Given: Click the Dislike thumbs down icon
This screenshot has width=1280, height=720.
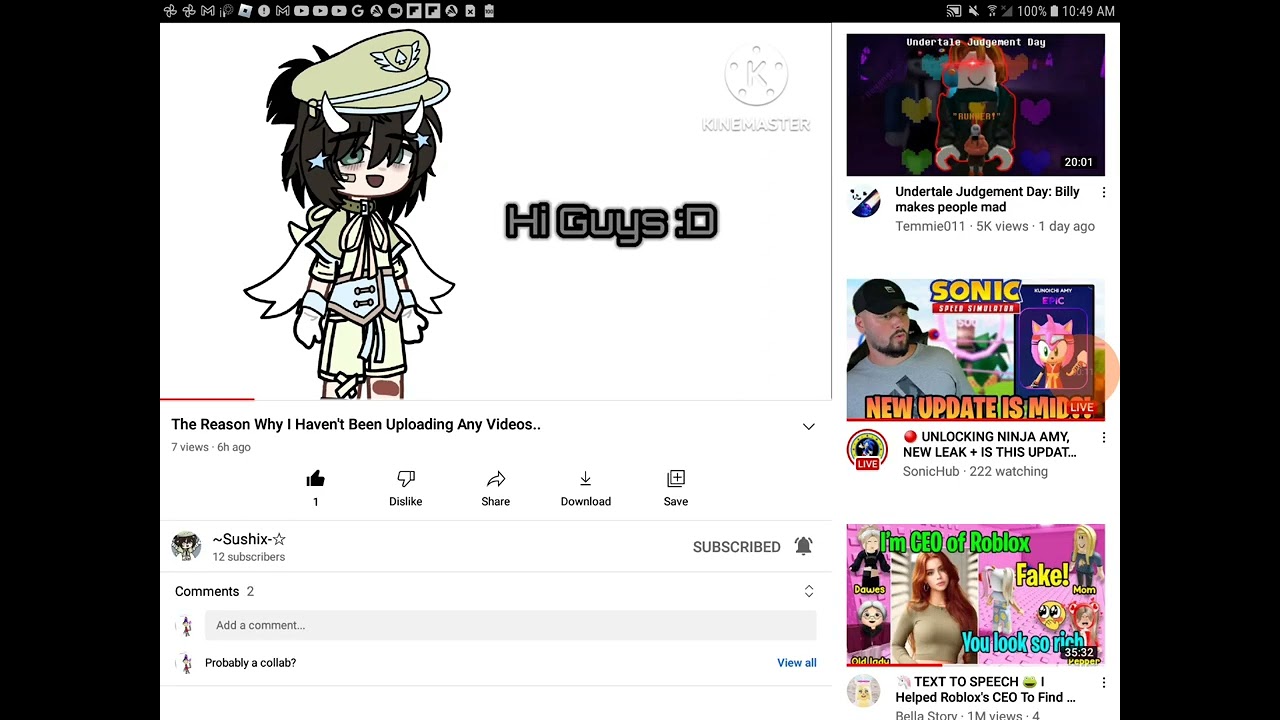Looking at the screenshot, I should 406,479.
